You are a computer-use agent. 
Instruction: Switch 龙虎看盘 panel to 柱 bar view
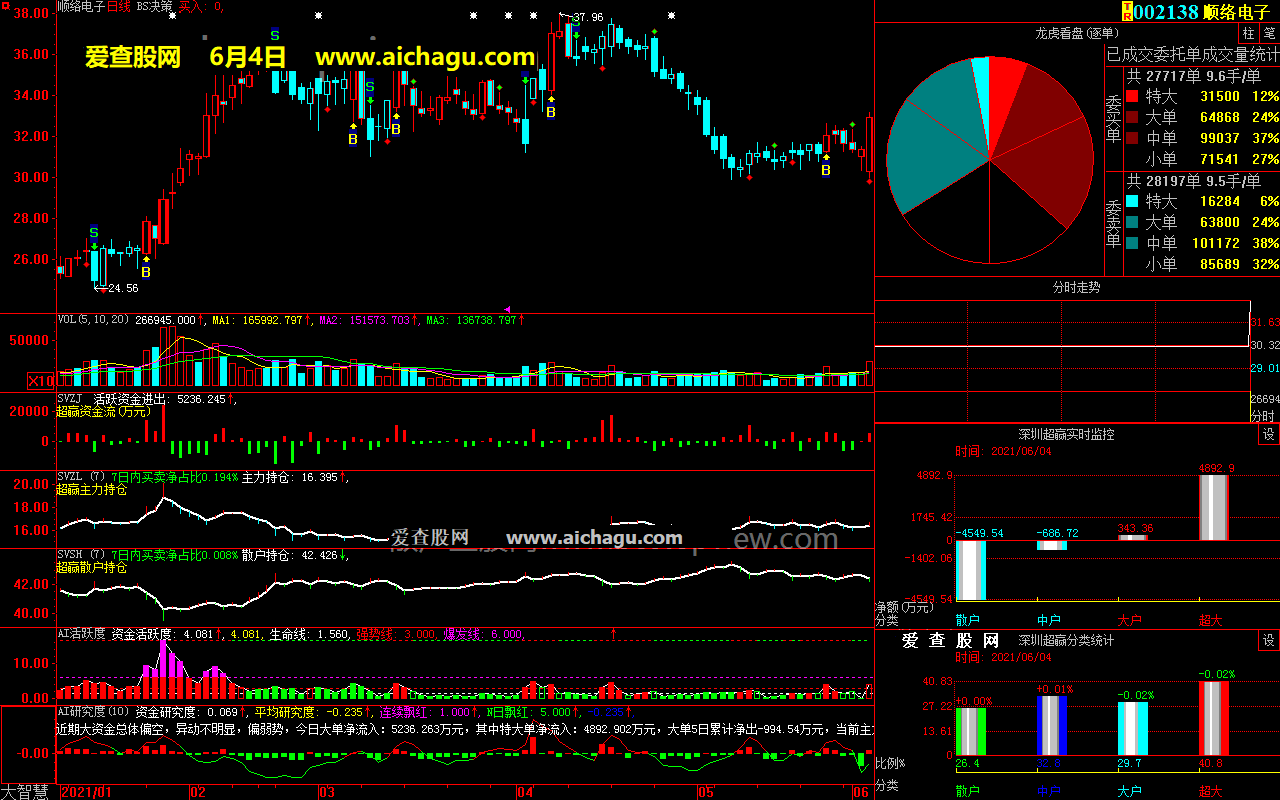click(1248, 33)
